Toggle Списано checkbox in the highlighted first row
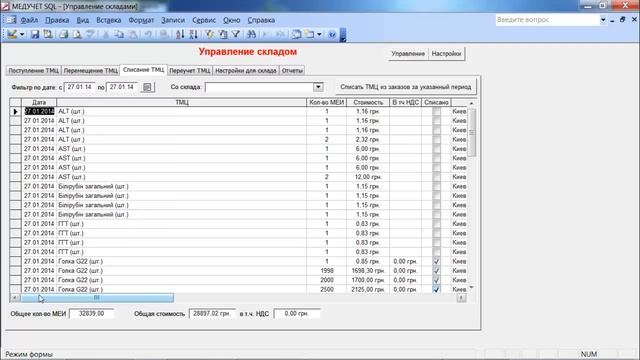640x360 pixels. [x=436, y=111]
